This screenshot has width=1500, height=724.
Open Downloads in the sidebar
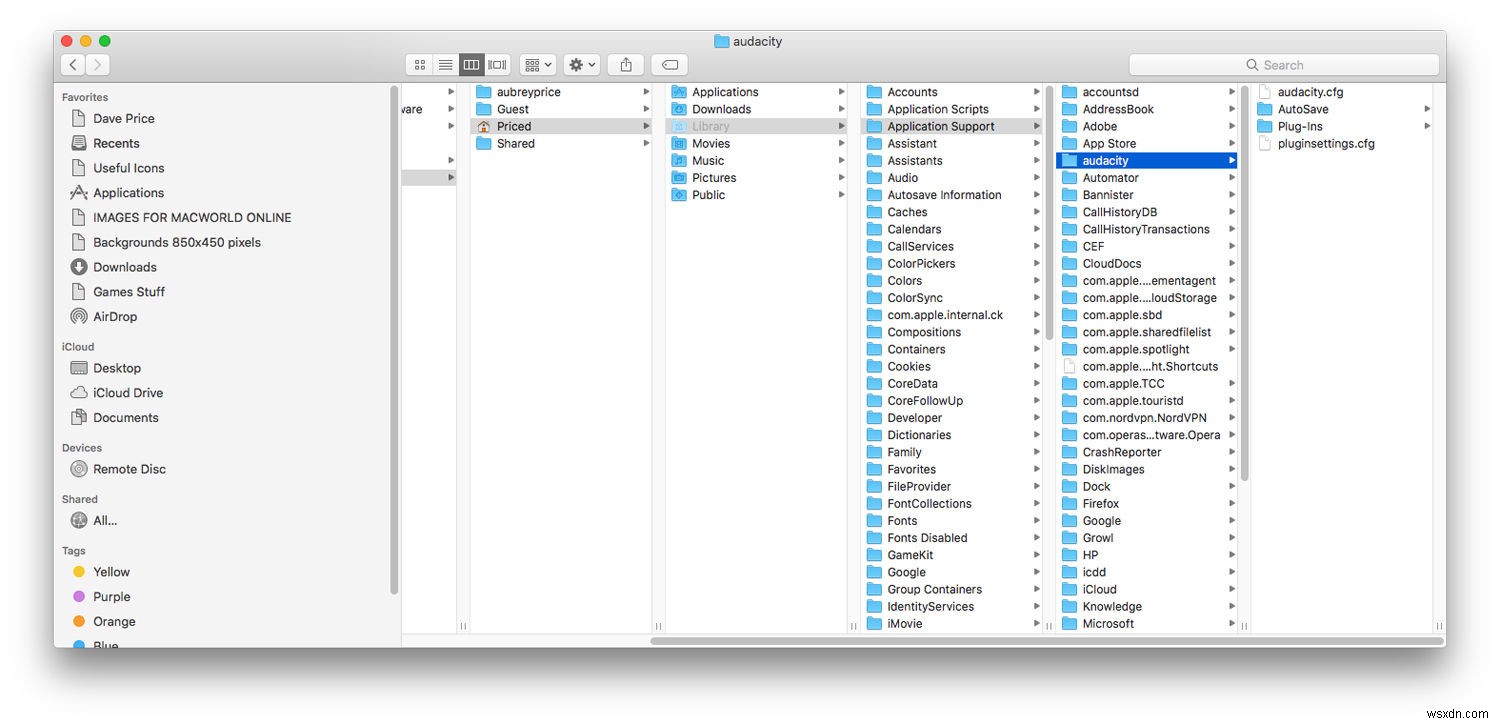pyautogui.click(x=125, y=267)
